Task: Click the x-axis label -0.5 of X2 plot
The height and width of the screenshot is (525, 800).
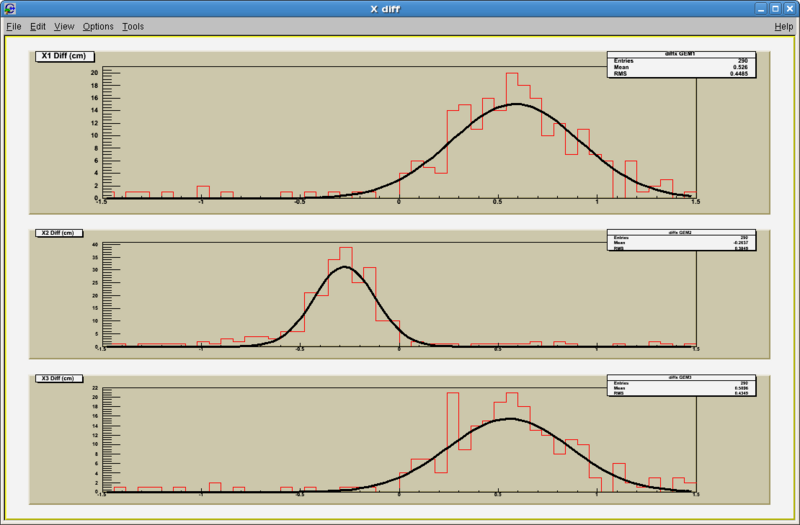Action: tap(300, 349)
